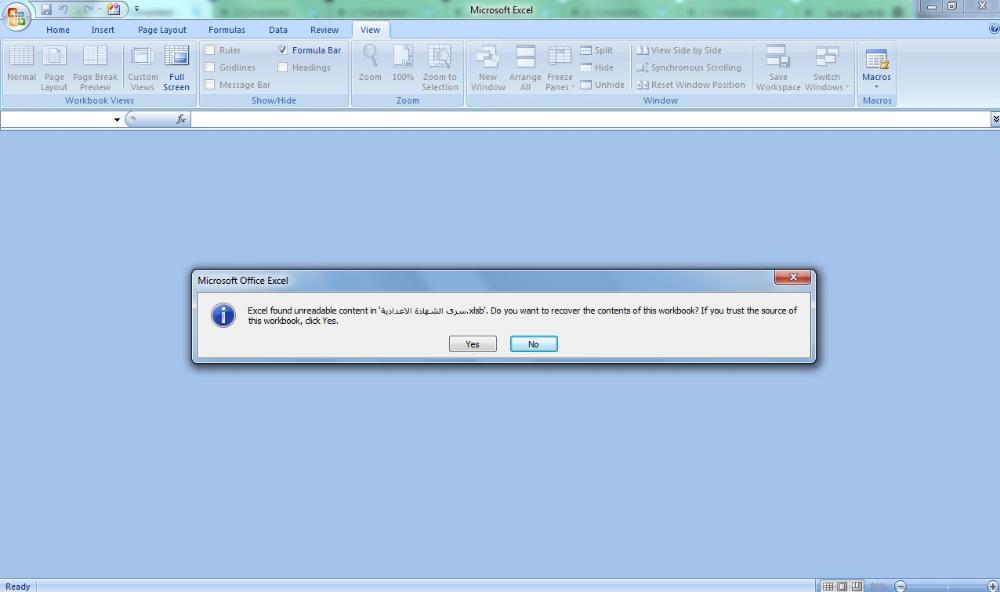The image size is (1000, 592).
Task: Switch to Full Screen view
Action: pyautogui.click(x=176, y=68)
